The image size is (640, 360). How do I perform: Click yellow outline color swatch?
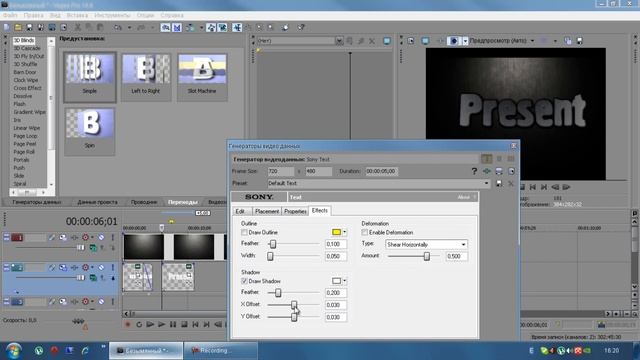tap(336, 232)
